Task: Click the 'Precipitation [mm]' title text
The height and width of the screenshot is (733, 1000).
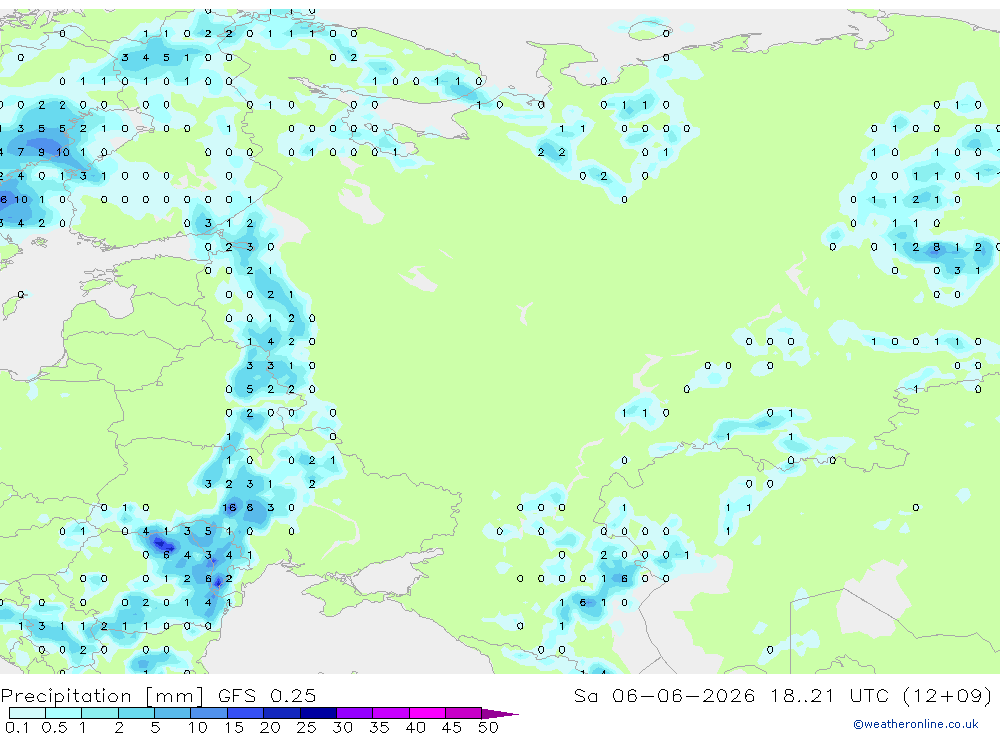Action: click(103, 696)
